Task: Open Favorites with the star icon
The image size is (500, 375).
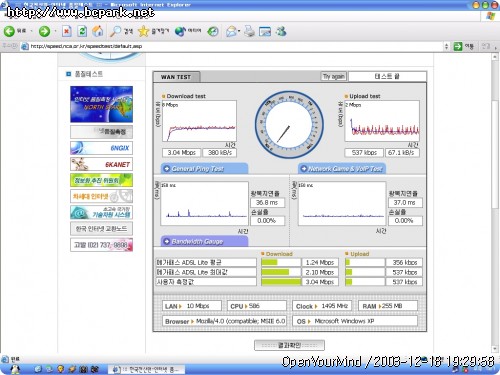Action: [x=143, y=31]
